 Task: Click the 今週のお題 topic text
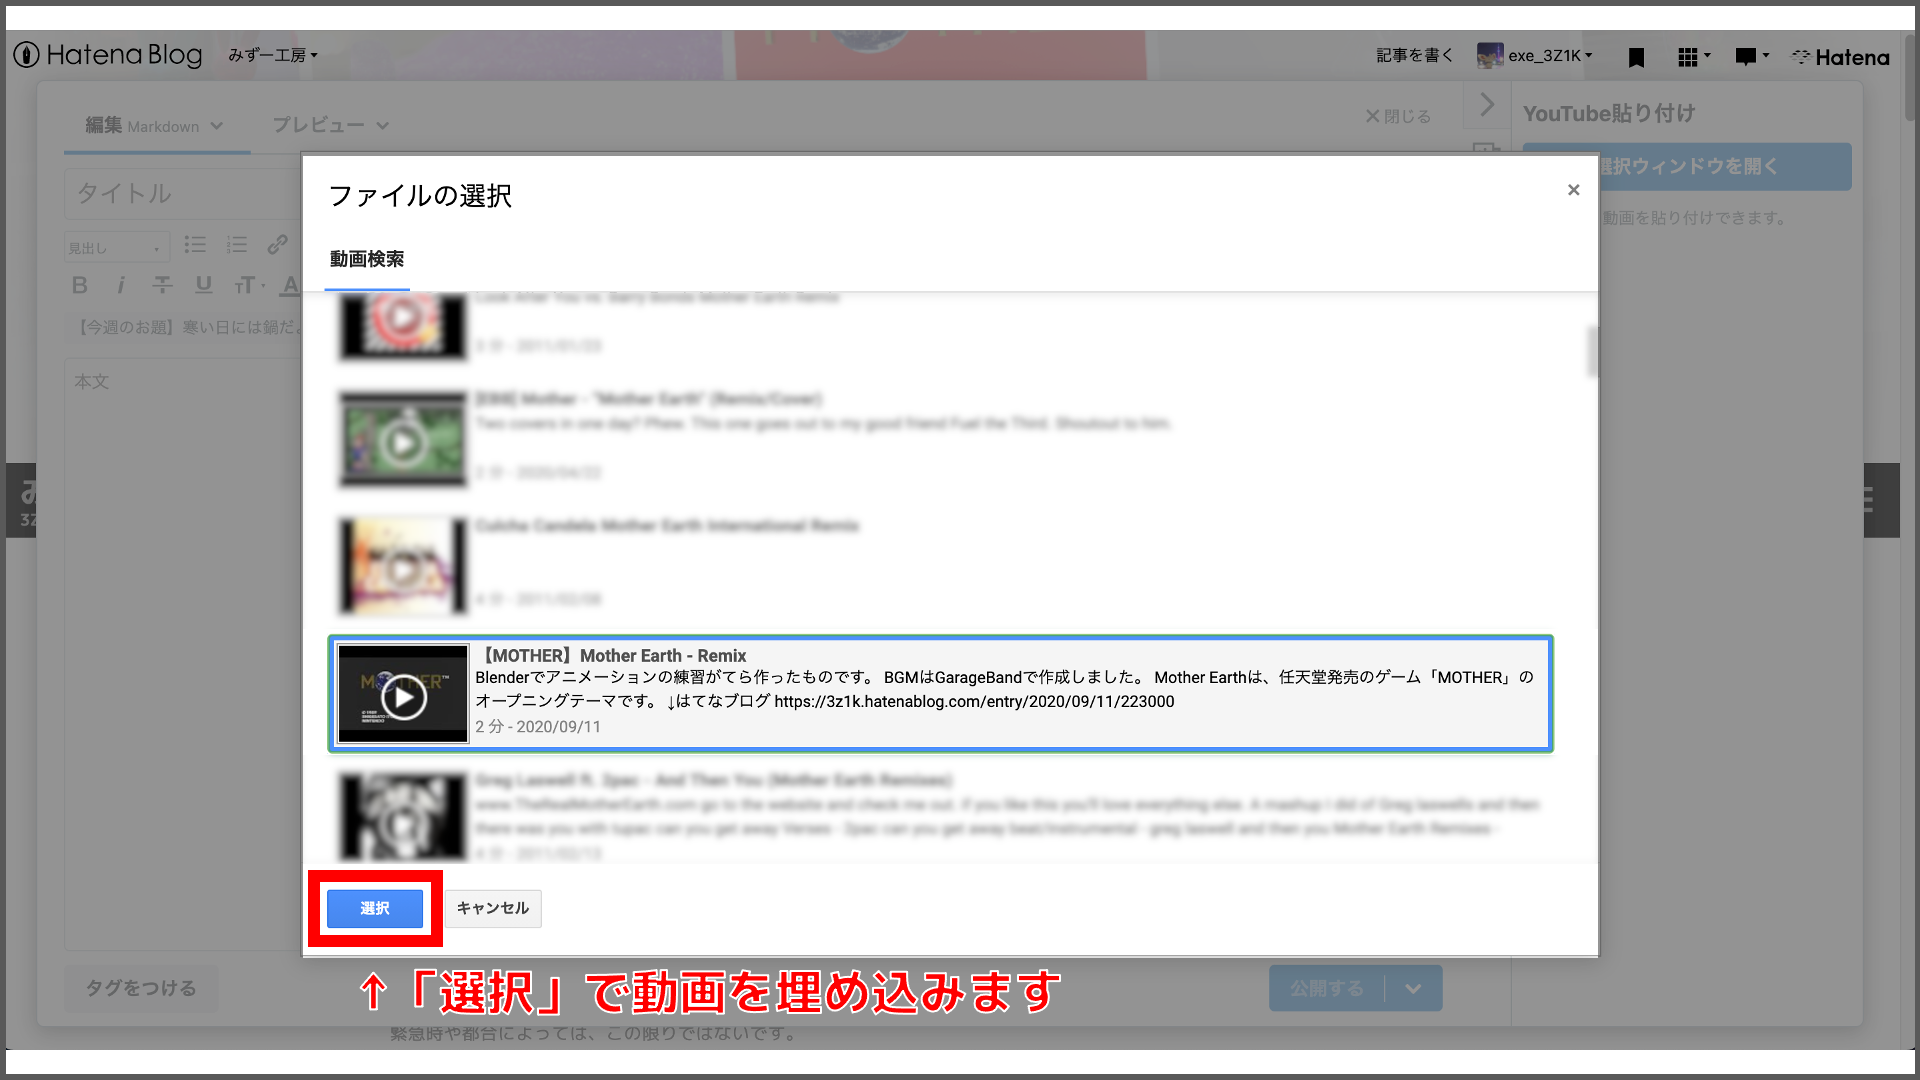point(188,327)
